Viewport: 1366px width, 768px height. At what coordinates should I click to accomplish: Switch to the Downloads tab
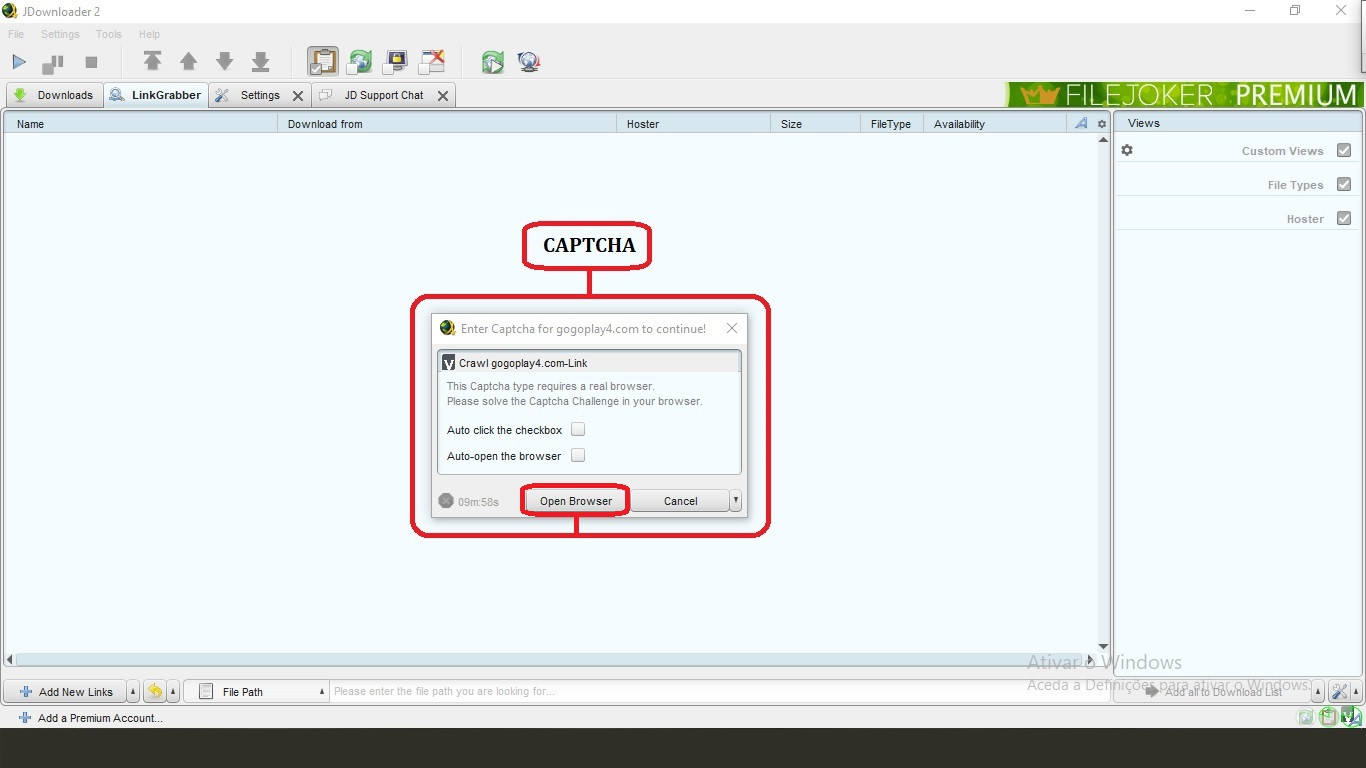(54, 95)
